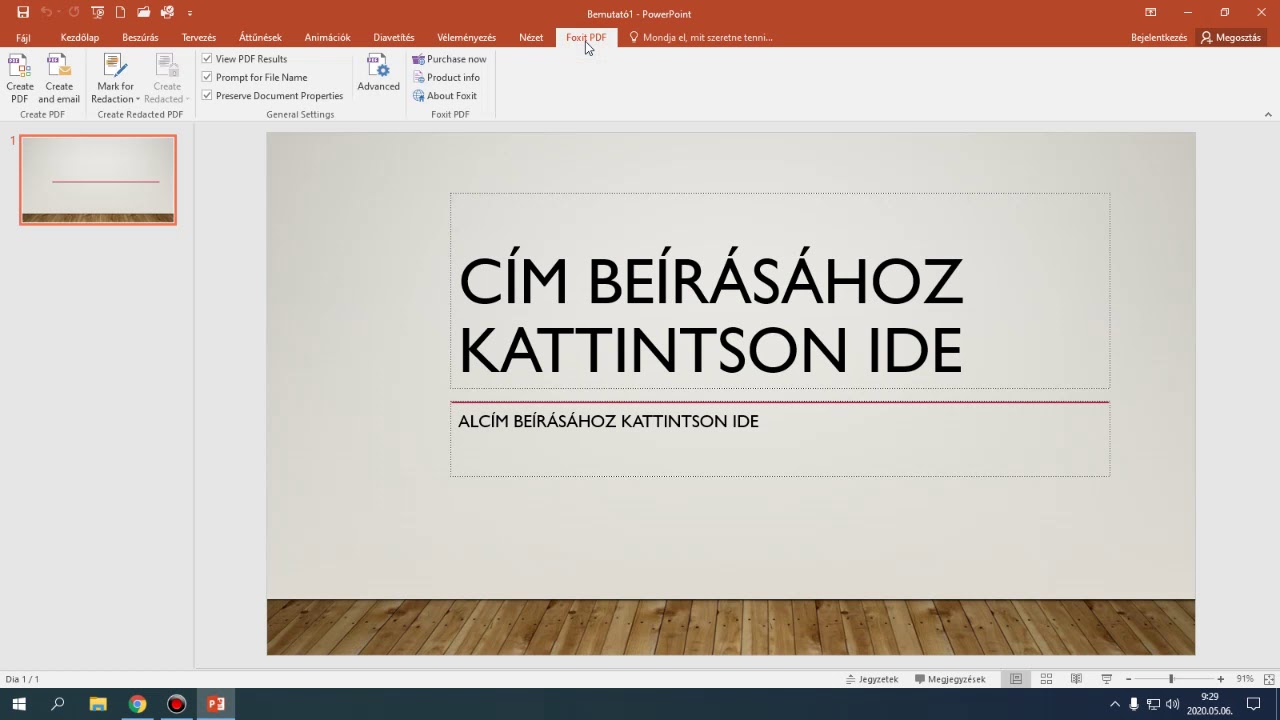Click Purchase now

[x=449, y=59]
